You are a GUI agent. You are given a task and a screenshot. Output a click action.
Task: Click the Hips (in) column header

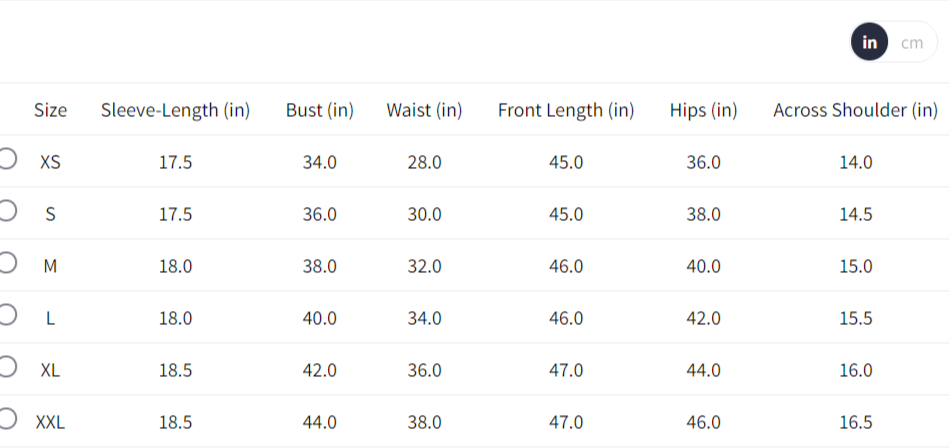[703, 110]
